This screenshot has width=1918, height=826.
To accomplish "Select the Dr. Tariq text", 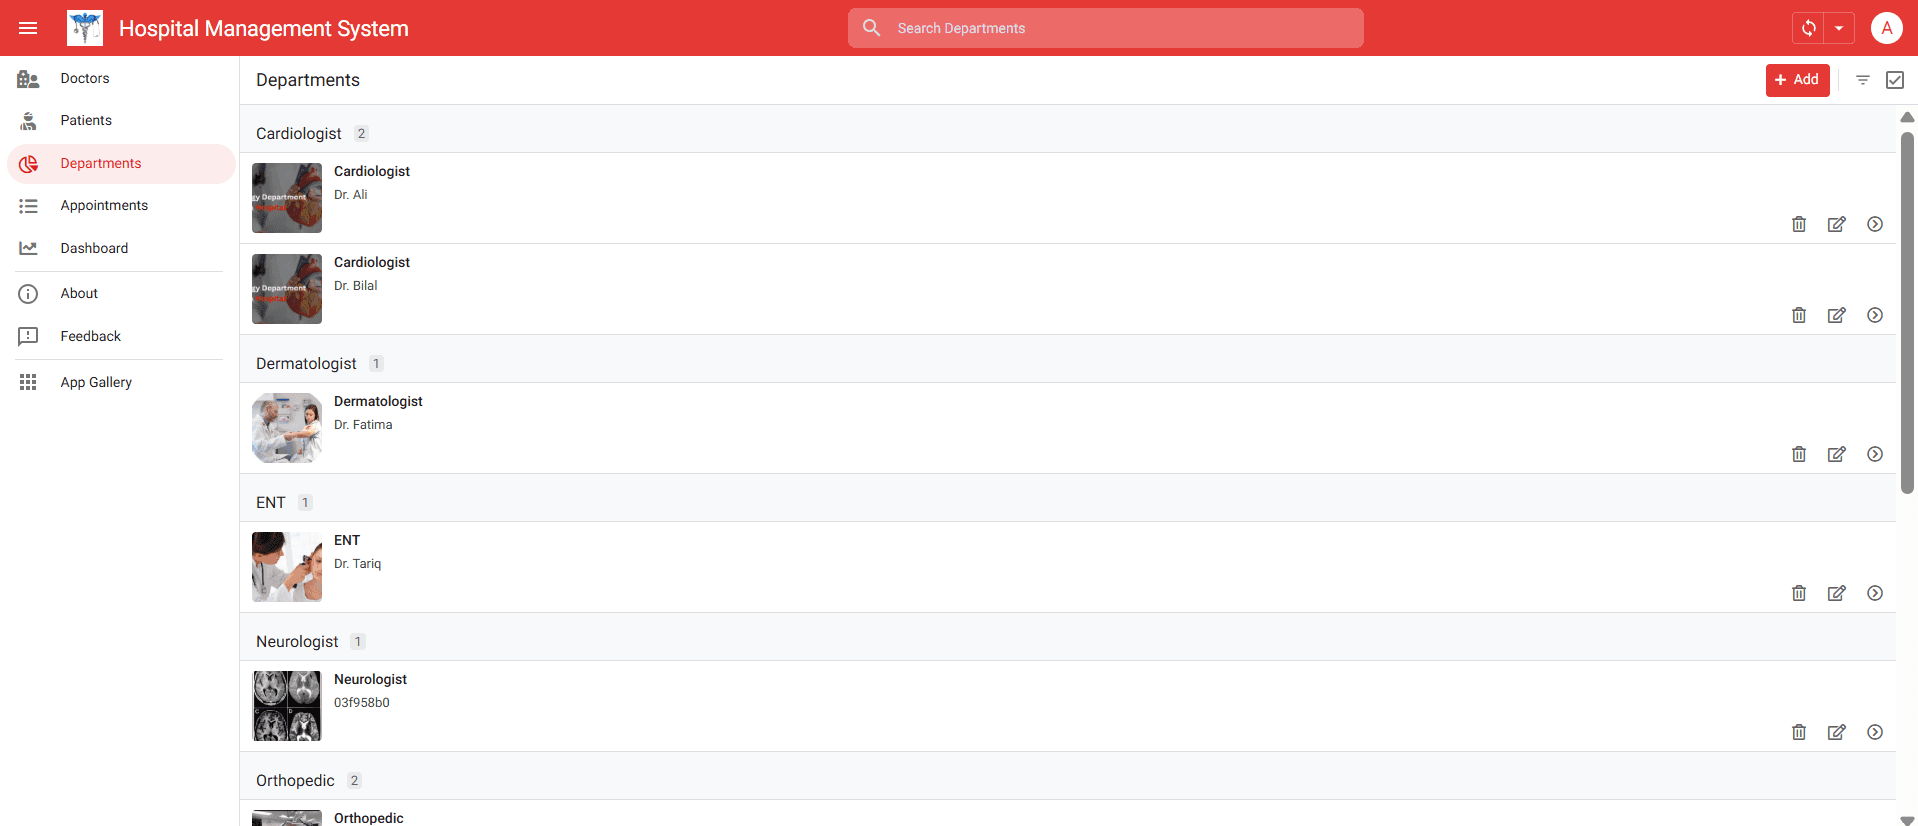I will pos(358,564).
